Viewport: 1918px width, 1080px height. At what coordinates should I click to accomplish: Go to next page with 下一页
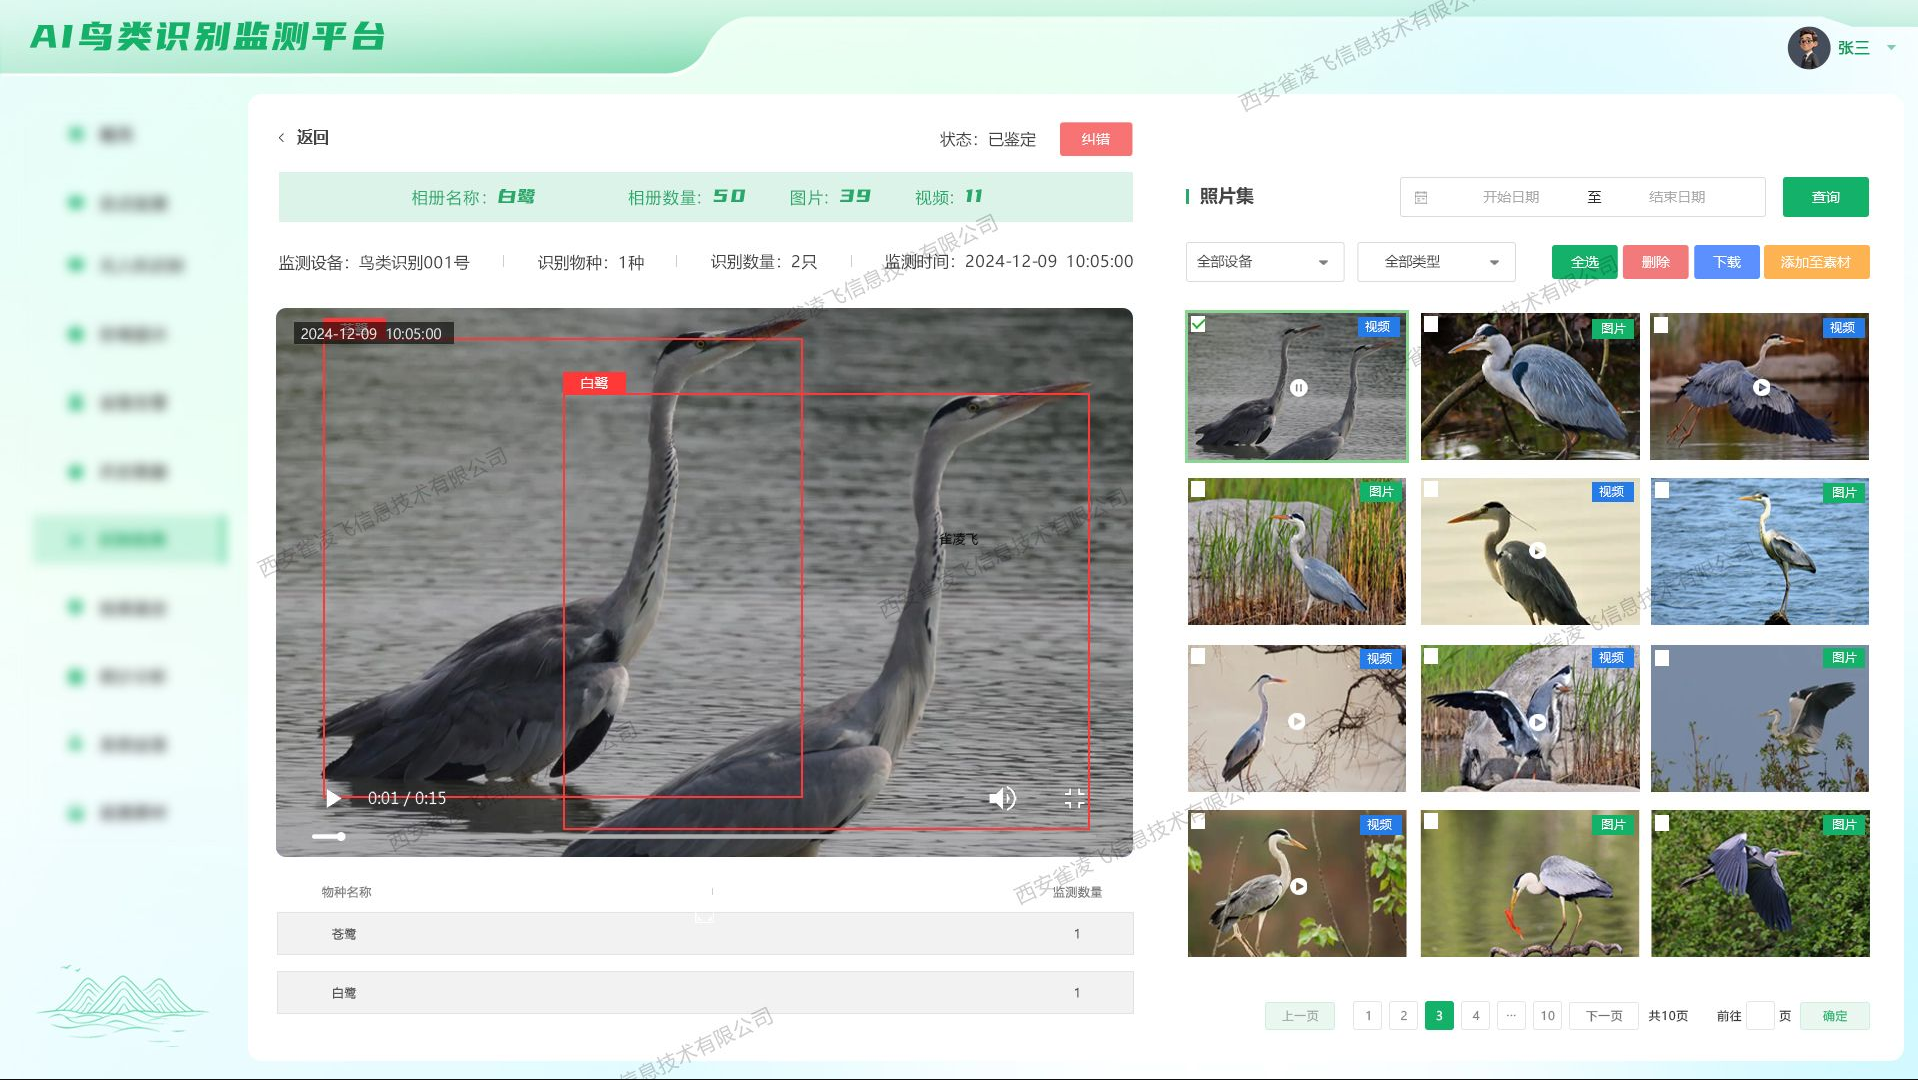pos(1603,1016)
